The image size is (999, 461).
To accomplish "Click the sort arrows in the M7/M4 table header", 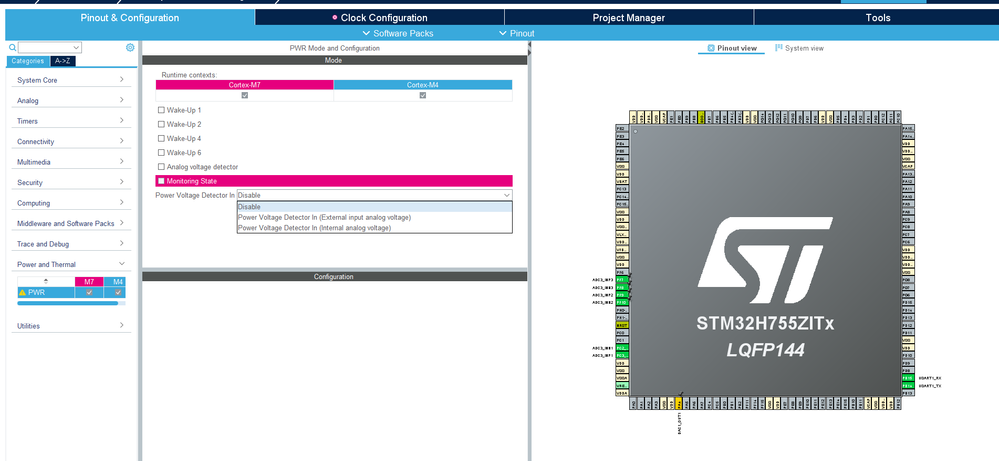I will click(x=45, y=281).
